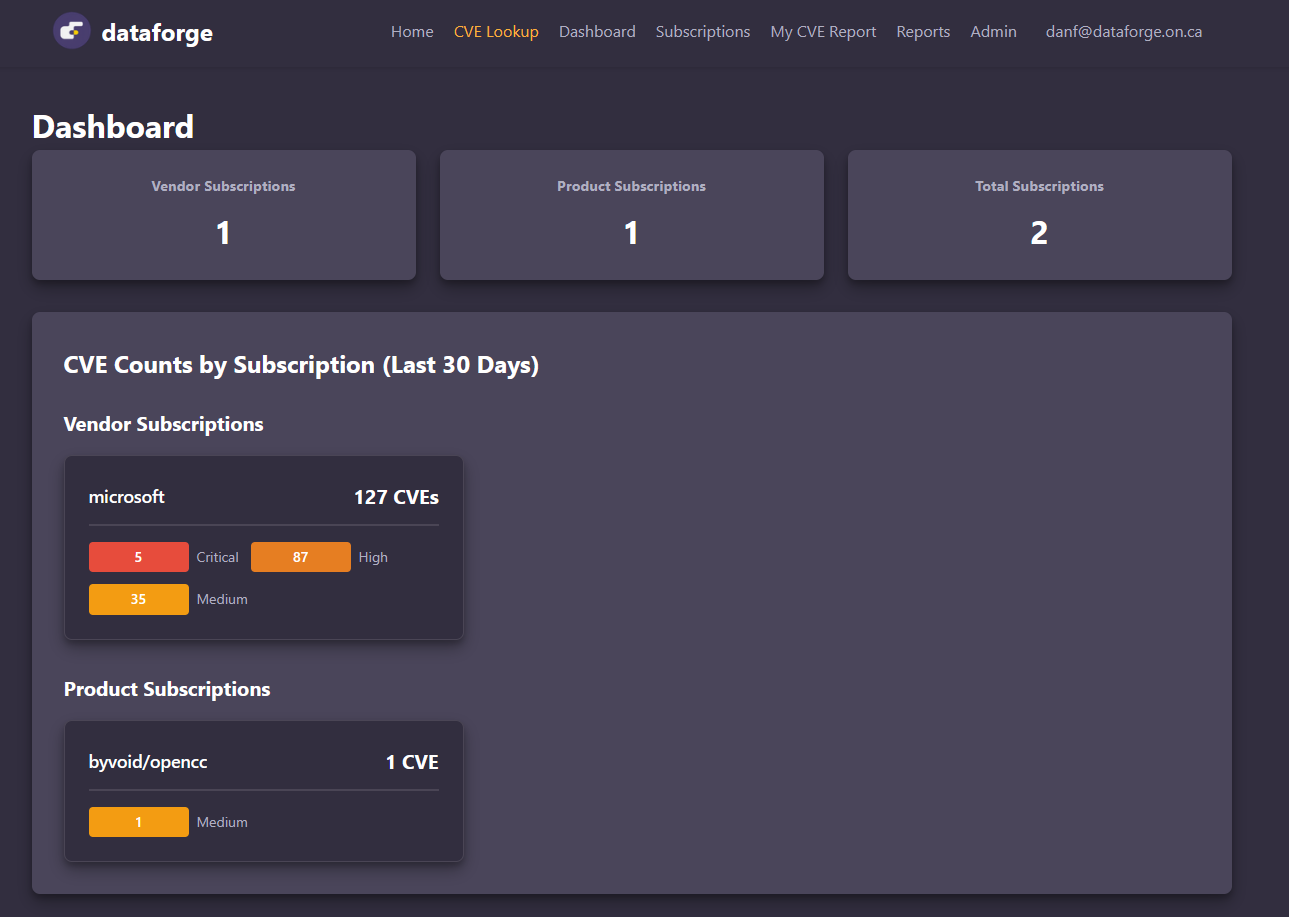Viewport: 1289px width, 917px height.
Task: Click the red Critical count badge showing 5
Action: pos(139,557)
